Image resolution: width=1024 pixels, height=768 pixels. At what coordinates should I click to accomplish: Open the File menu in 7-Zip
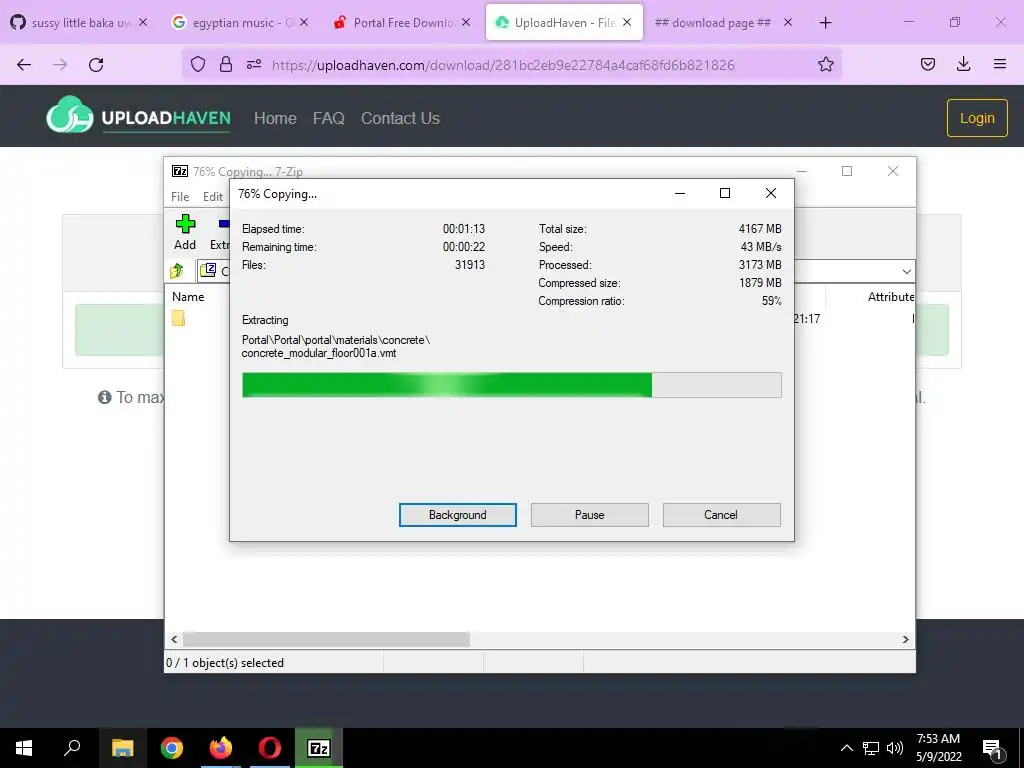coord(180,197)
